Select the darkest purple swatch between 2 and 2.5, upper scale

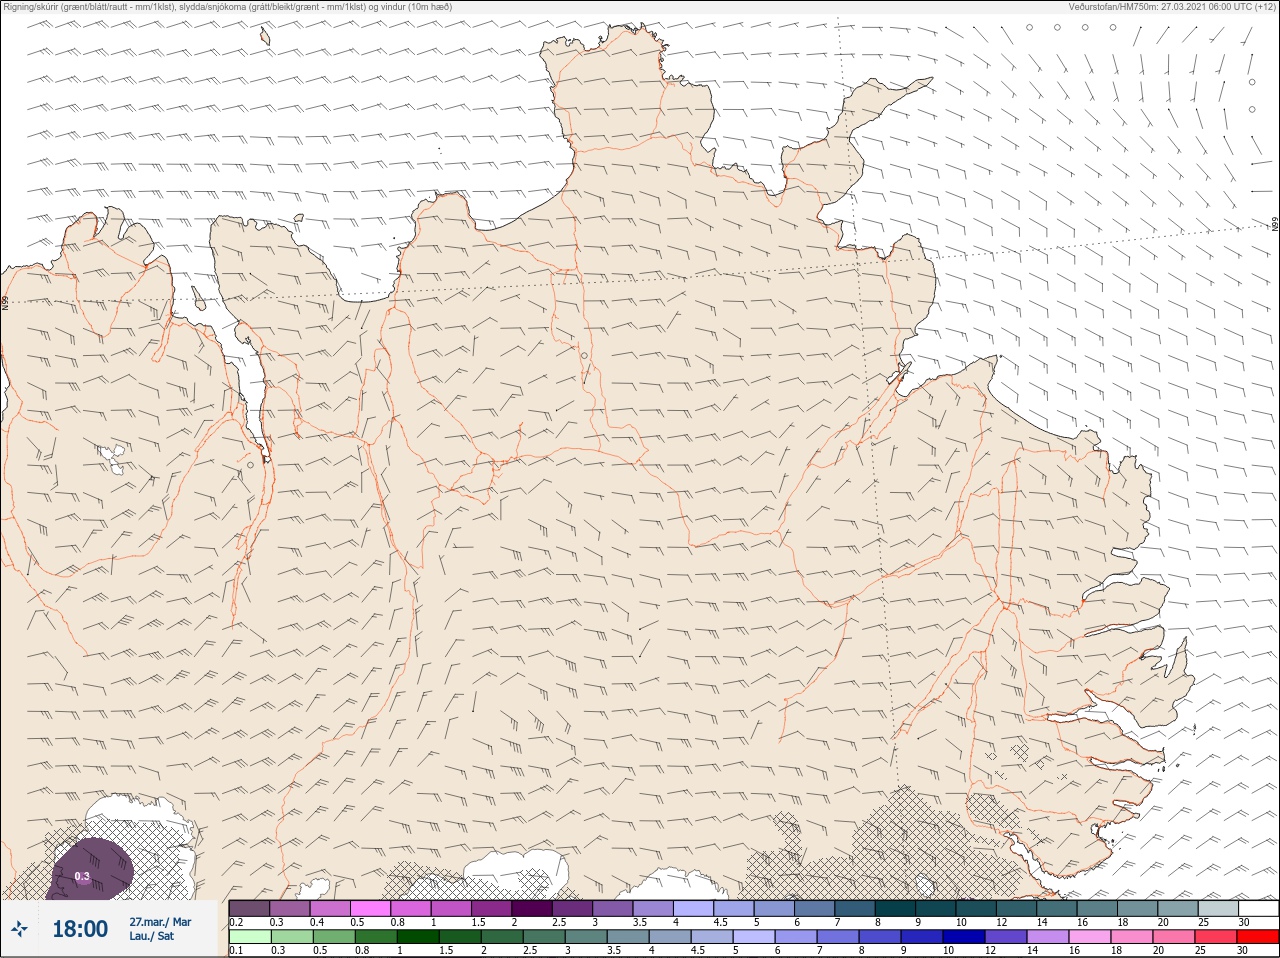coord(532,908)
